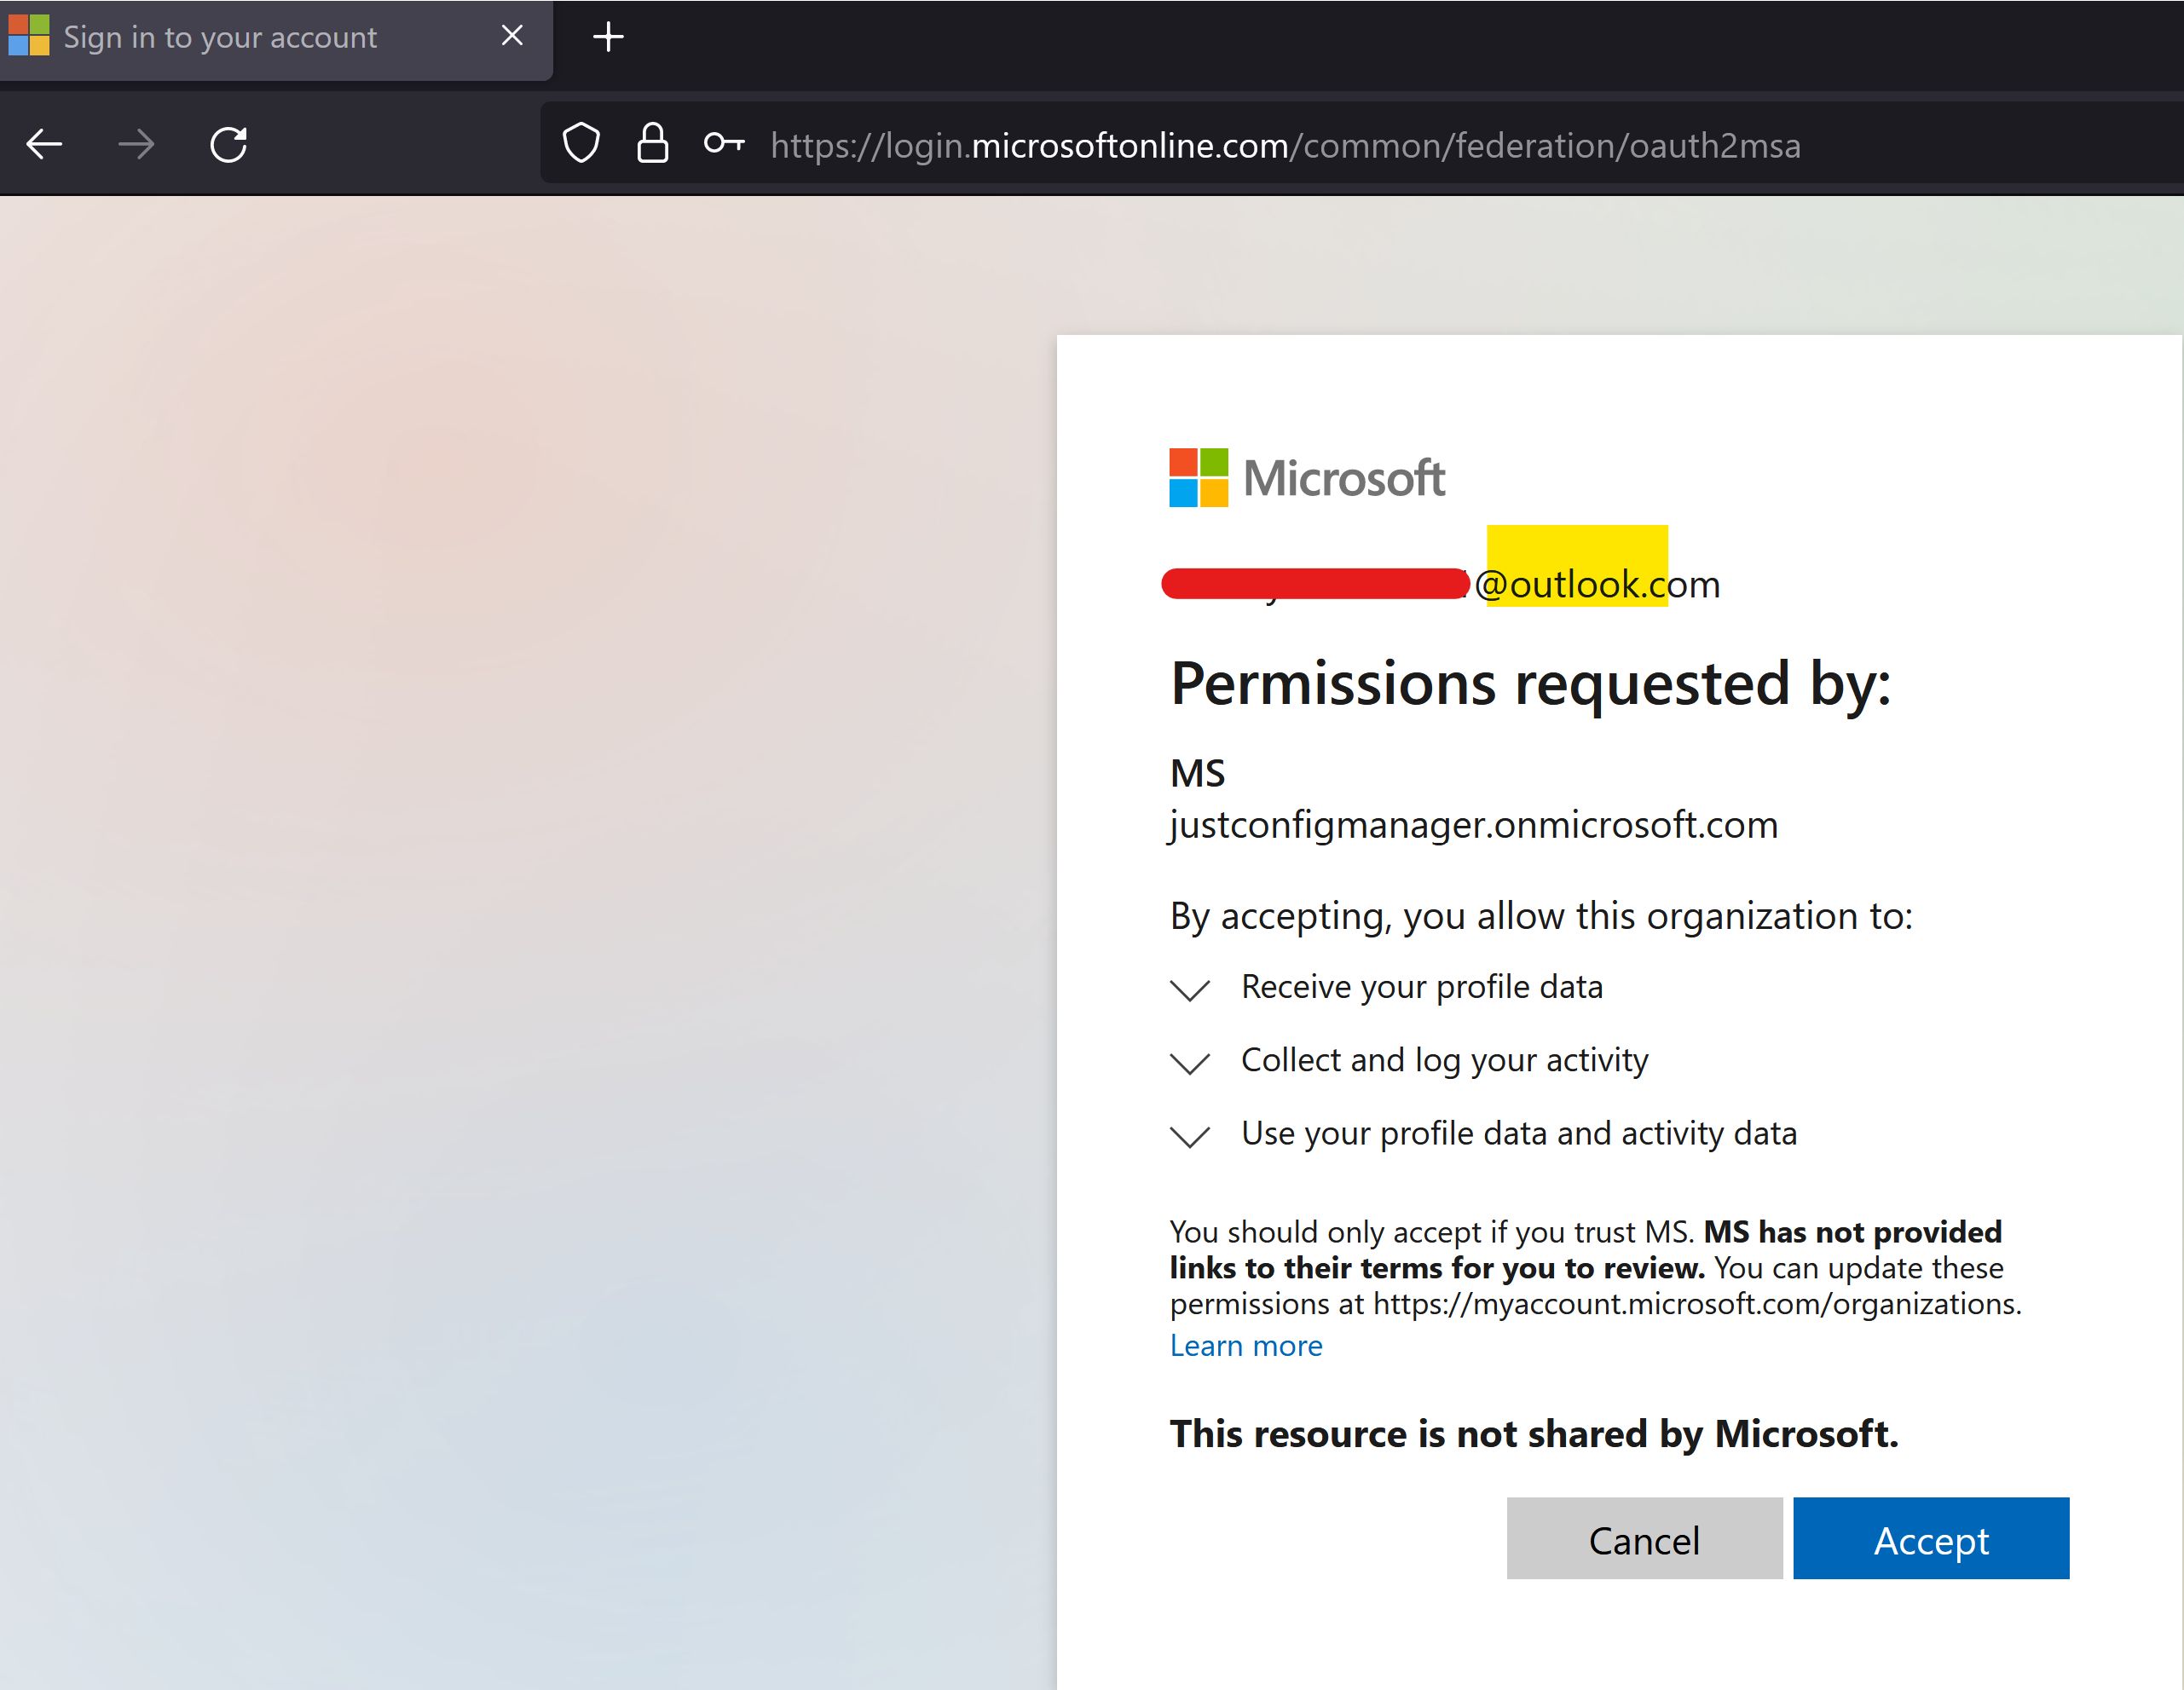Click the justconfigmanager.onmicrosoft.com domain text

1473,825
